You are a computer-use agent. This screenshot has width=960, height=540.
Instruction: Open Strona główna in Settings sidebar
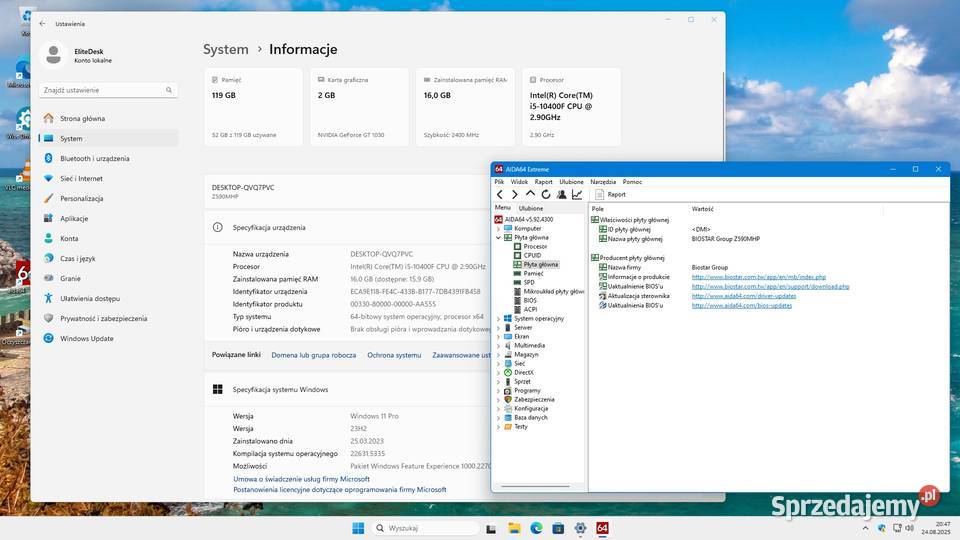point(109,119)
